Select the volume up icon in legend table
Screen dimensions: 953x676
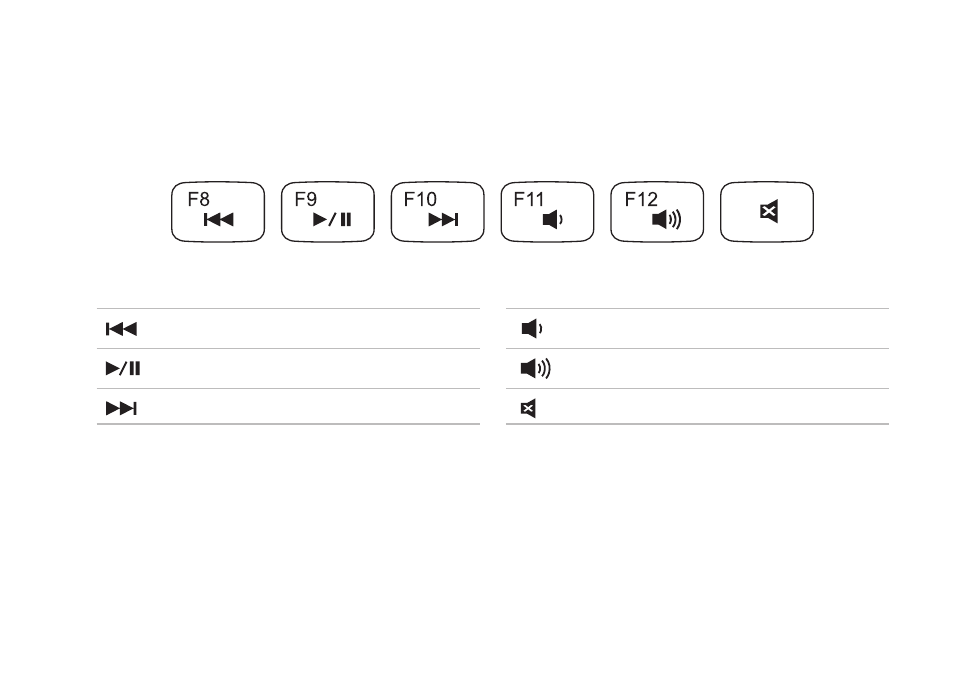coord(536,368)
